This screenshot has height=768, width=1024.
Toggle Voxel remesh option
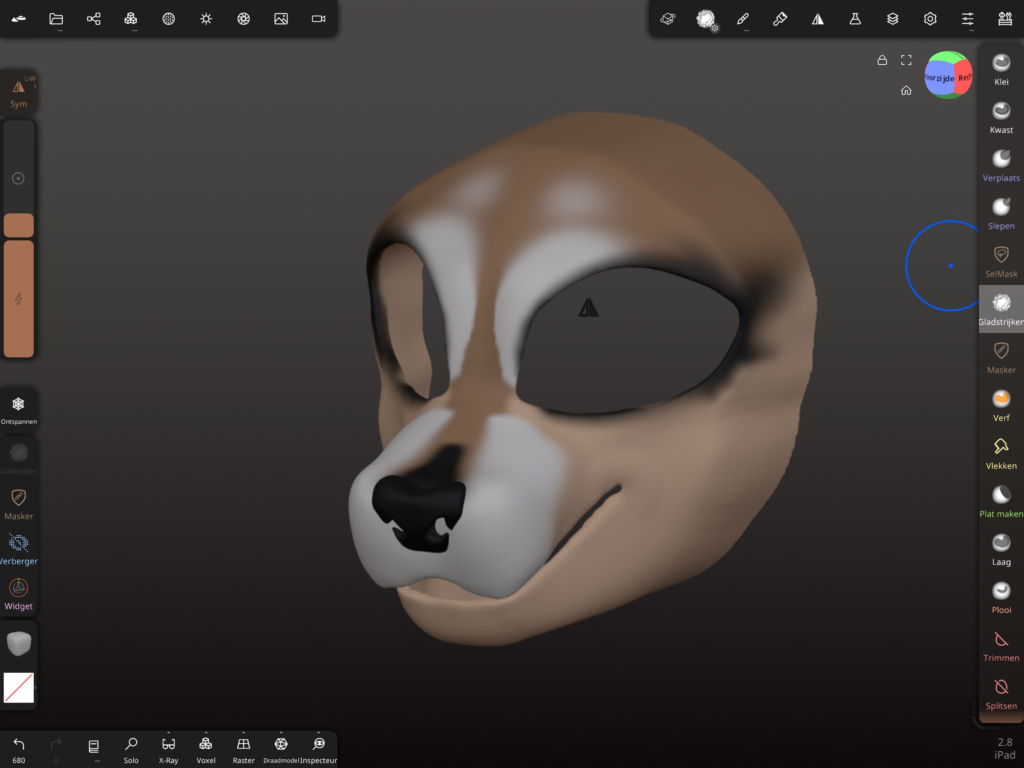click(206, 749)
